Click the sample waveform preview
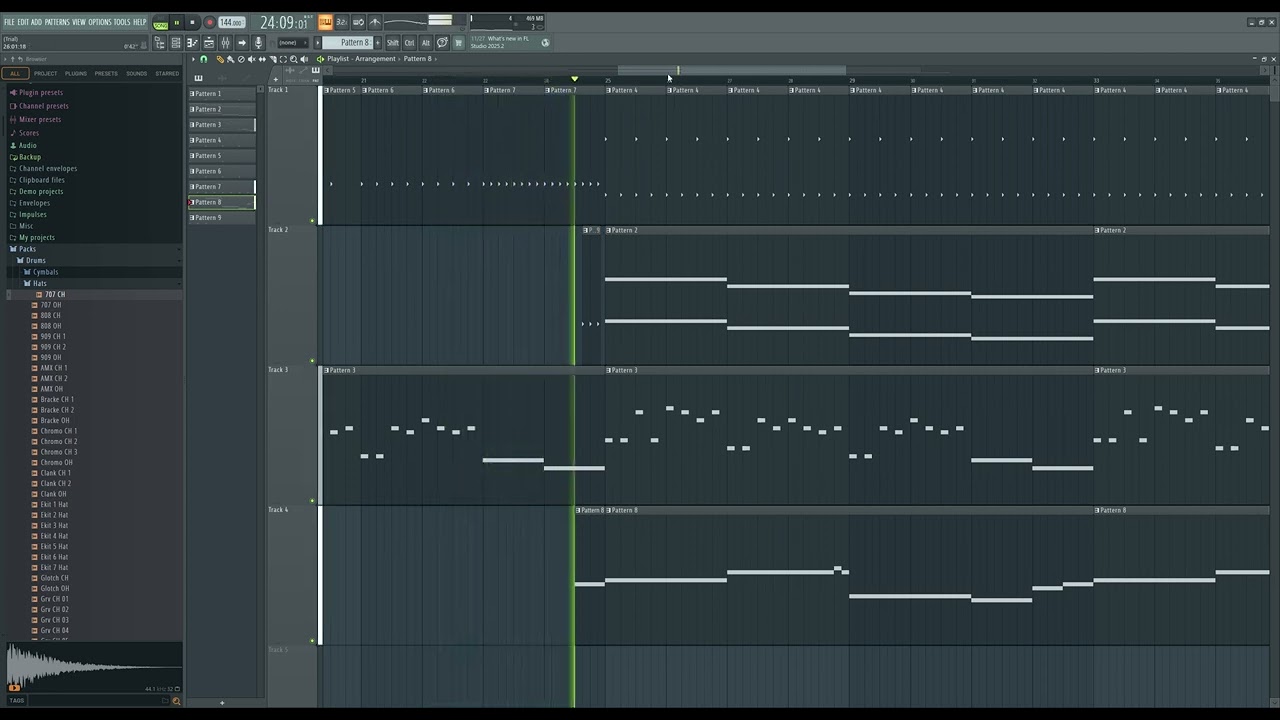The height and width of the screenshot is (720, 1280). [92, 668]
